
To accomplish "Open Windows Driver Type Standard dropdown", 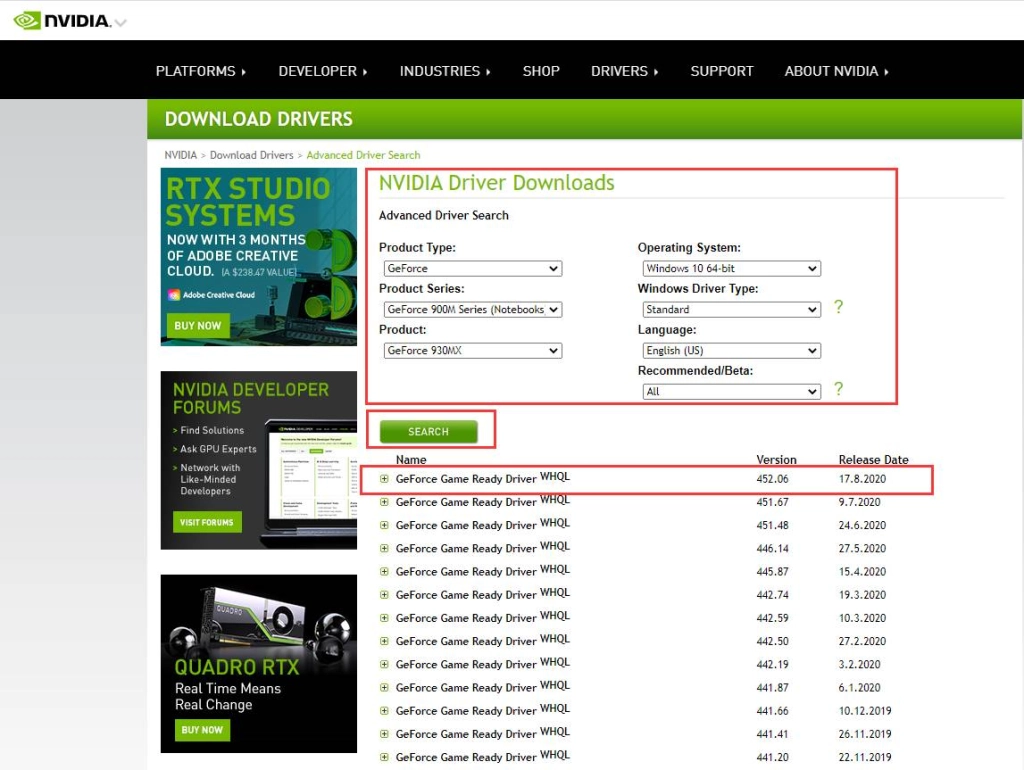I will click(x=731, y=310).
